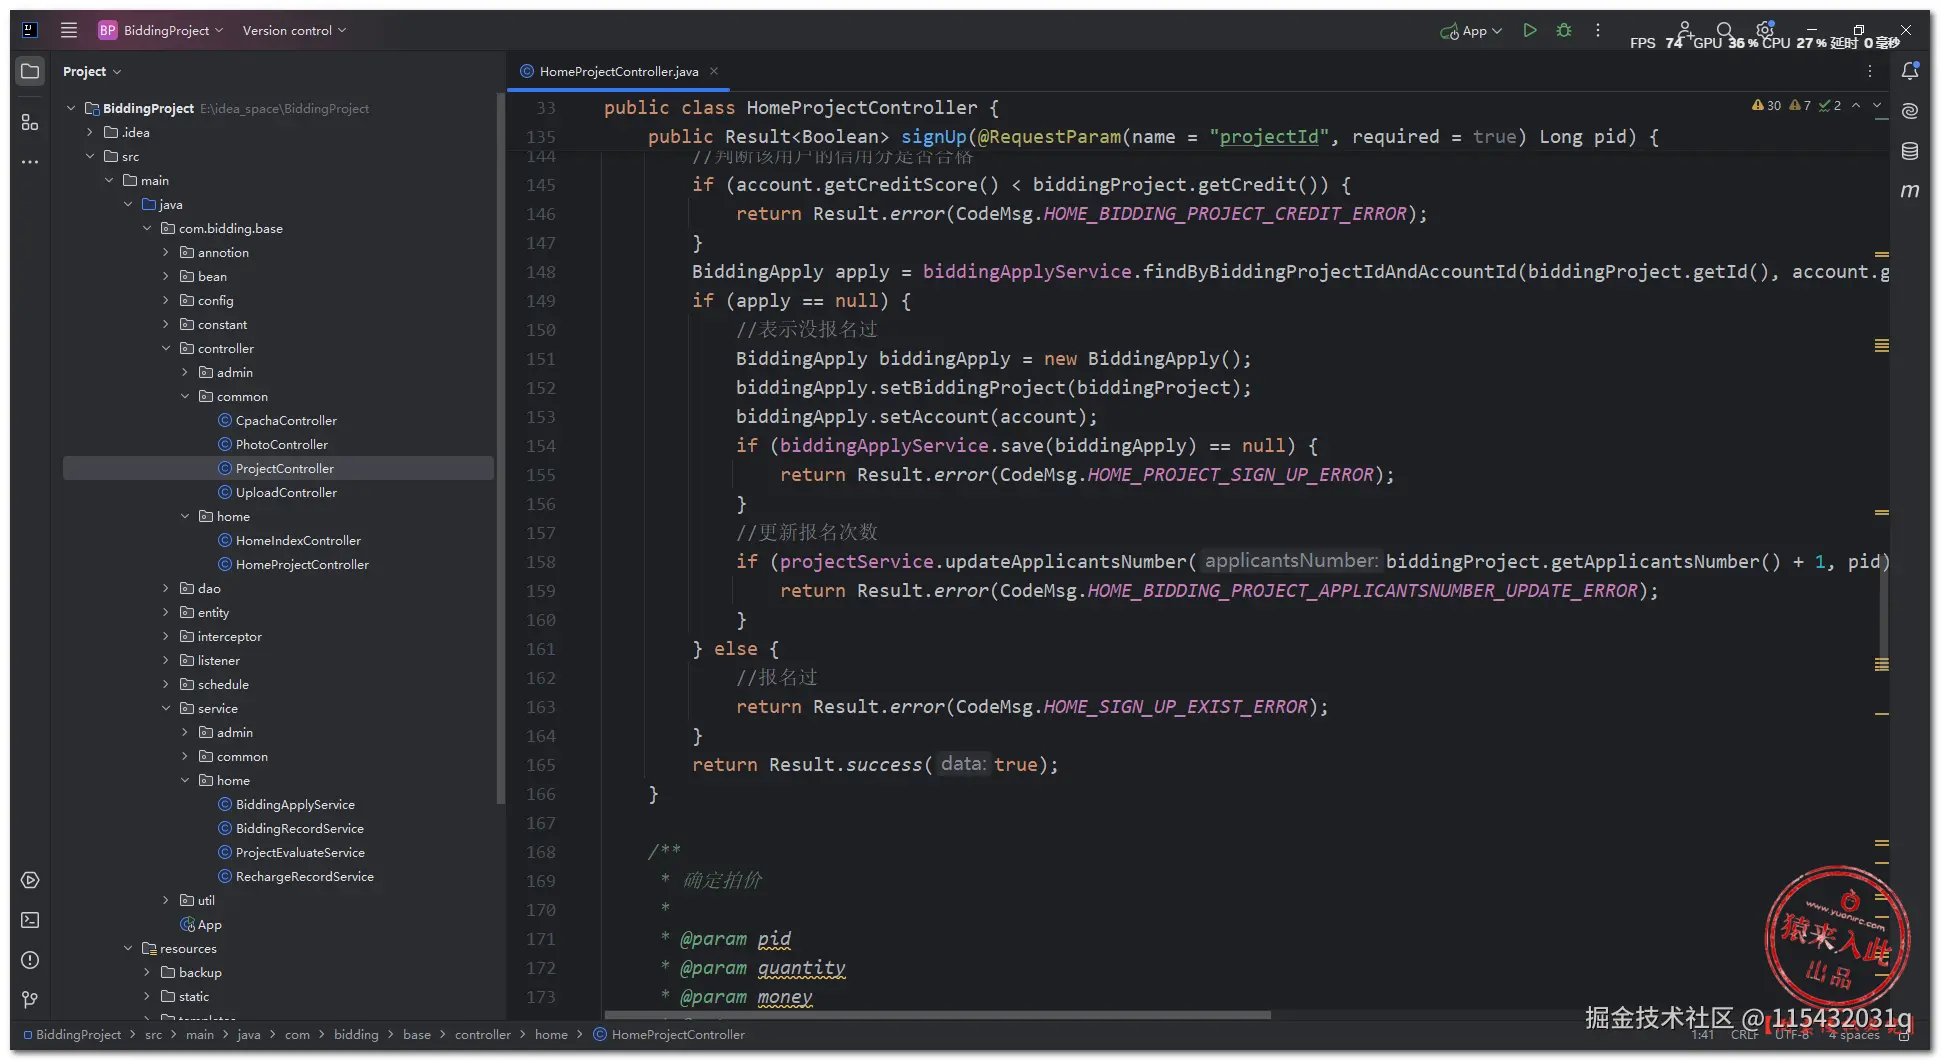Jump to previous highlighted error arrow
This screenshot has width=1941, height=1061.
(x=1856, y=105)
